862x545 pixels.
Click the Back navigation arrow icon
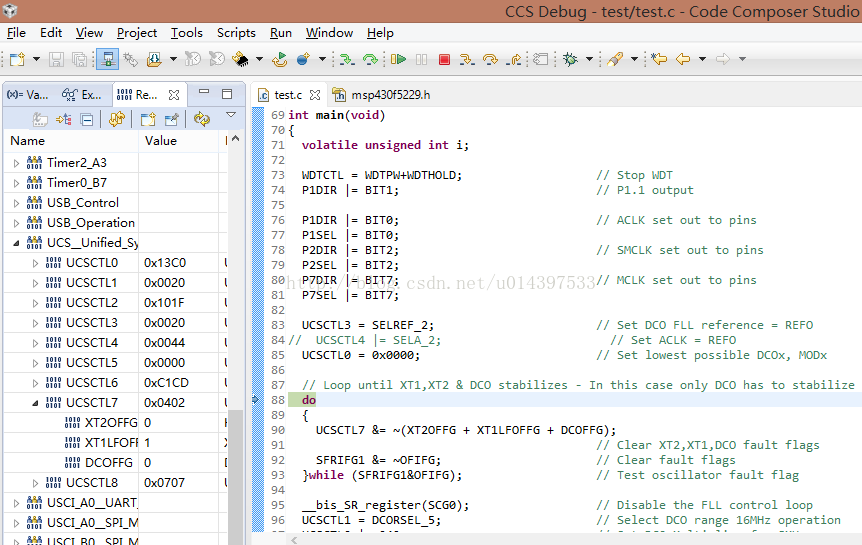click(x=683, y=60)
